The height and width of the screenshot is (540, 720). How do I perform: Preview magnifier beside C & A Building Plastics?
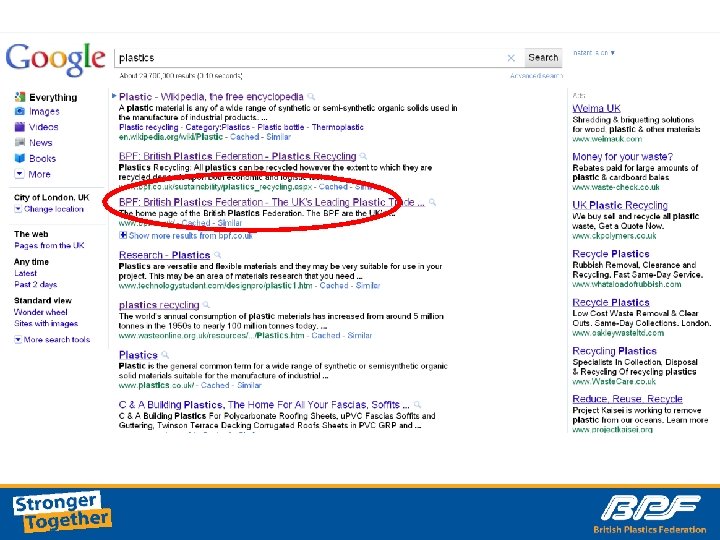tap(417, 405)
